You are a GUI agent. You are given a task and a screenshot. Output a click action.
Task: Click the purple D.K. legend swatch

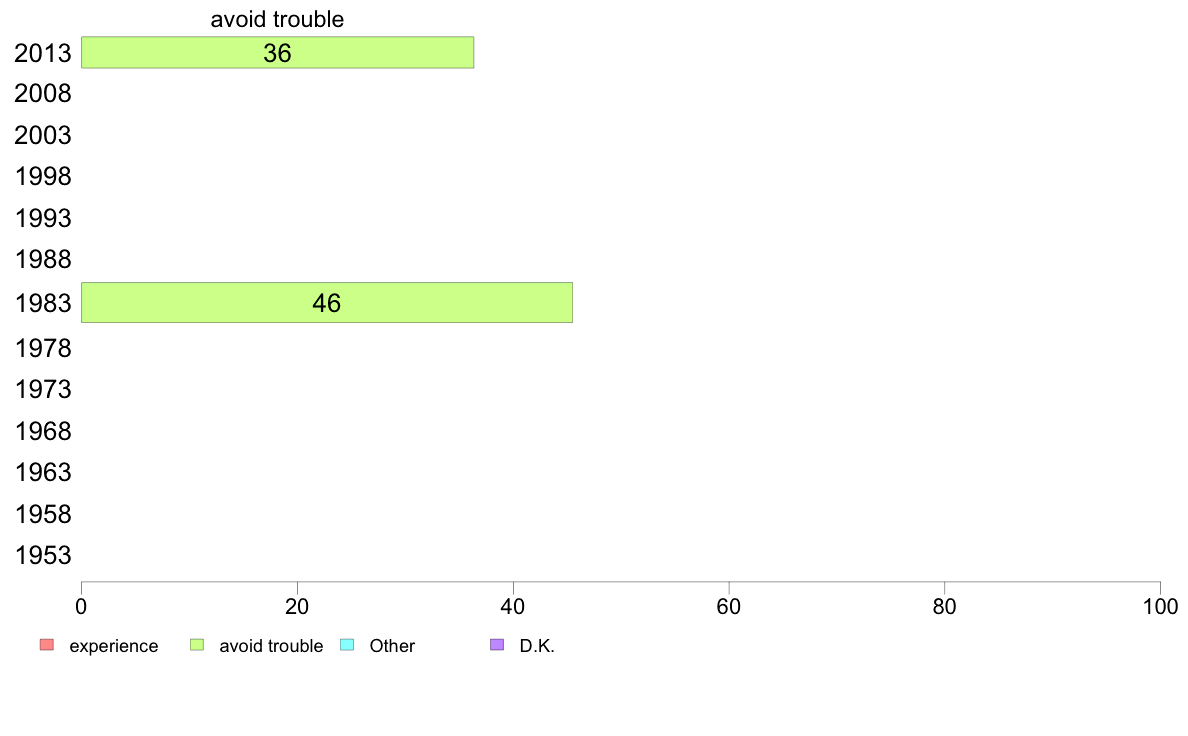click(497, 645)
